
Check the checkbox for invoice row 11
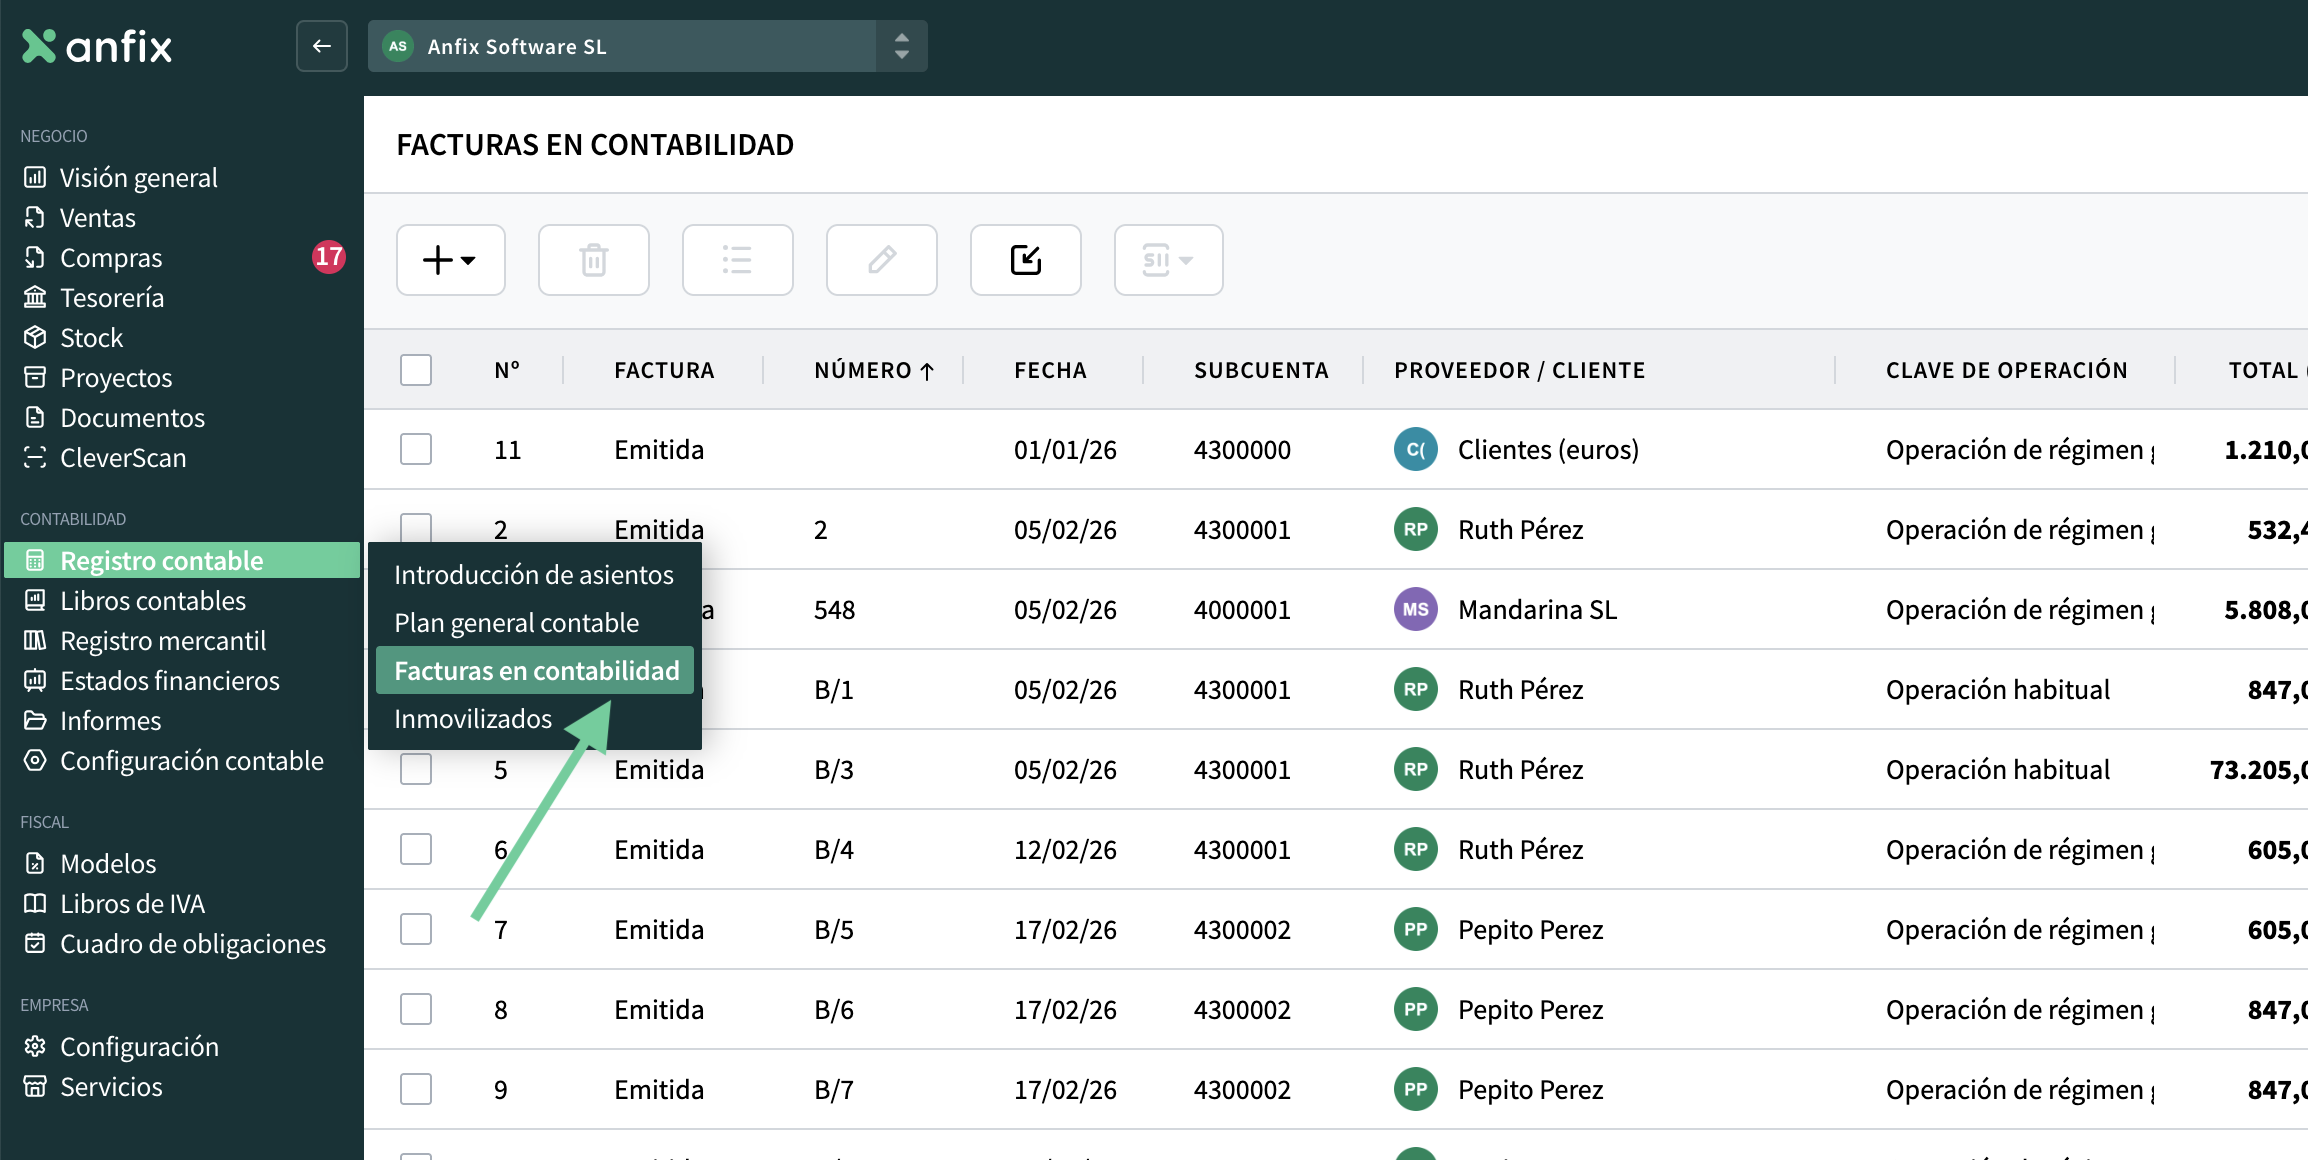point(416,450)
